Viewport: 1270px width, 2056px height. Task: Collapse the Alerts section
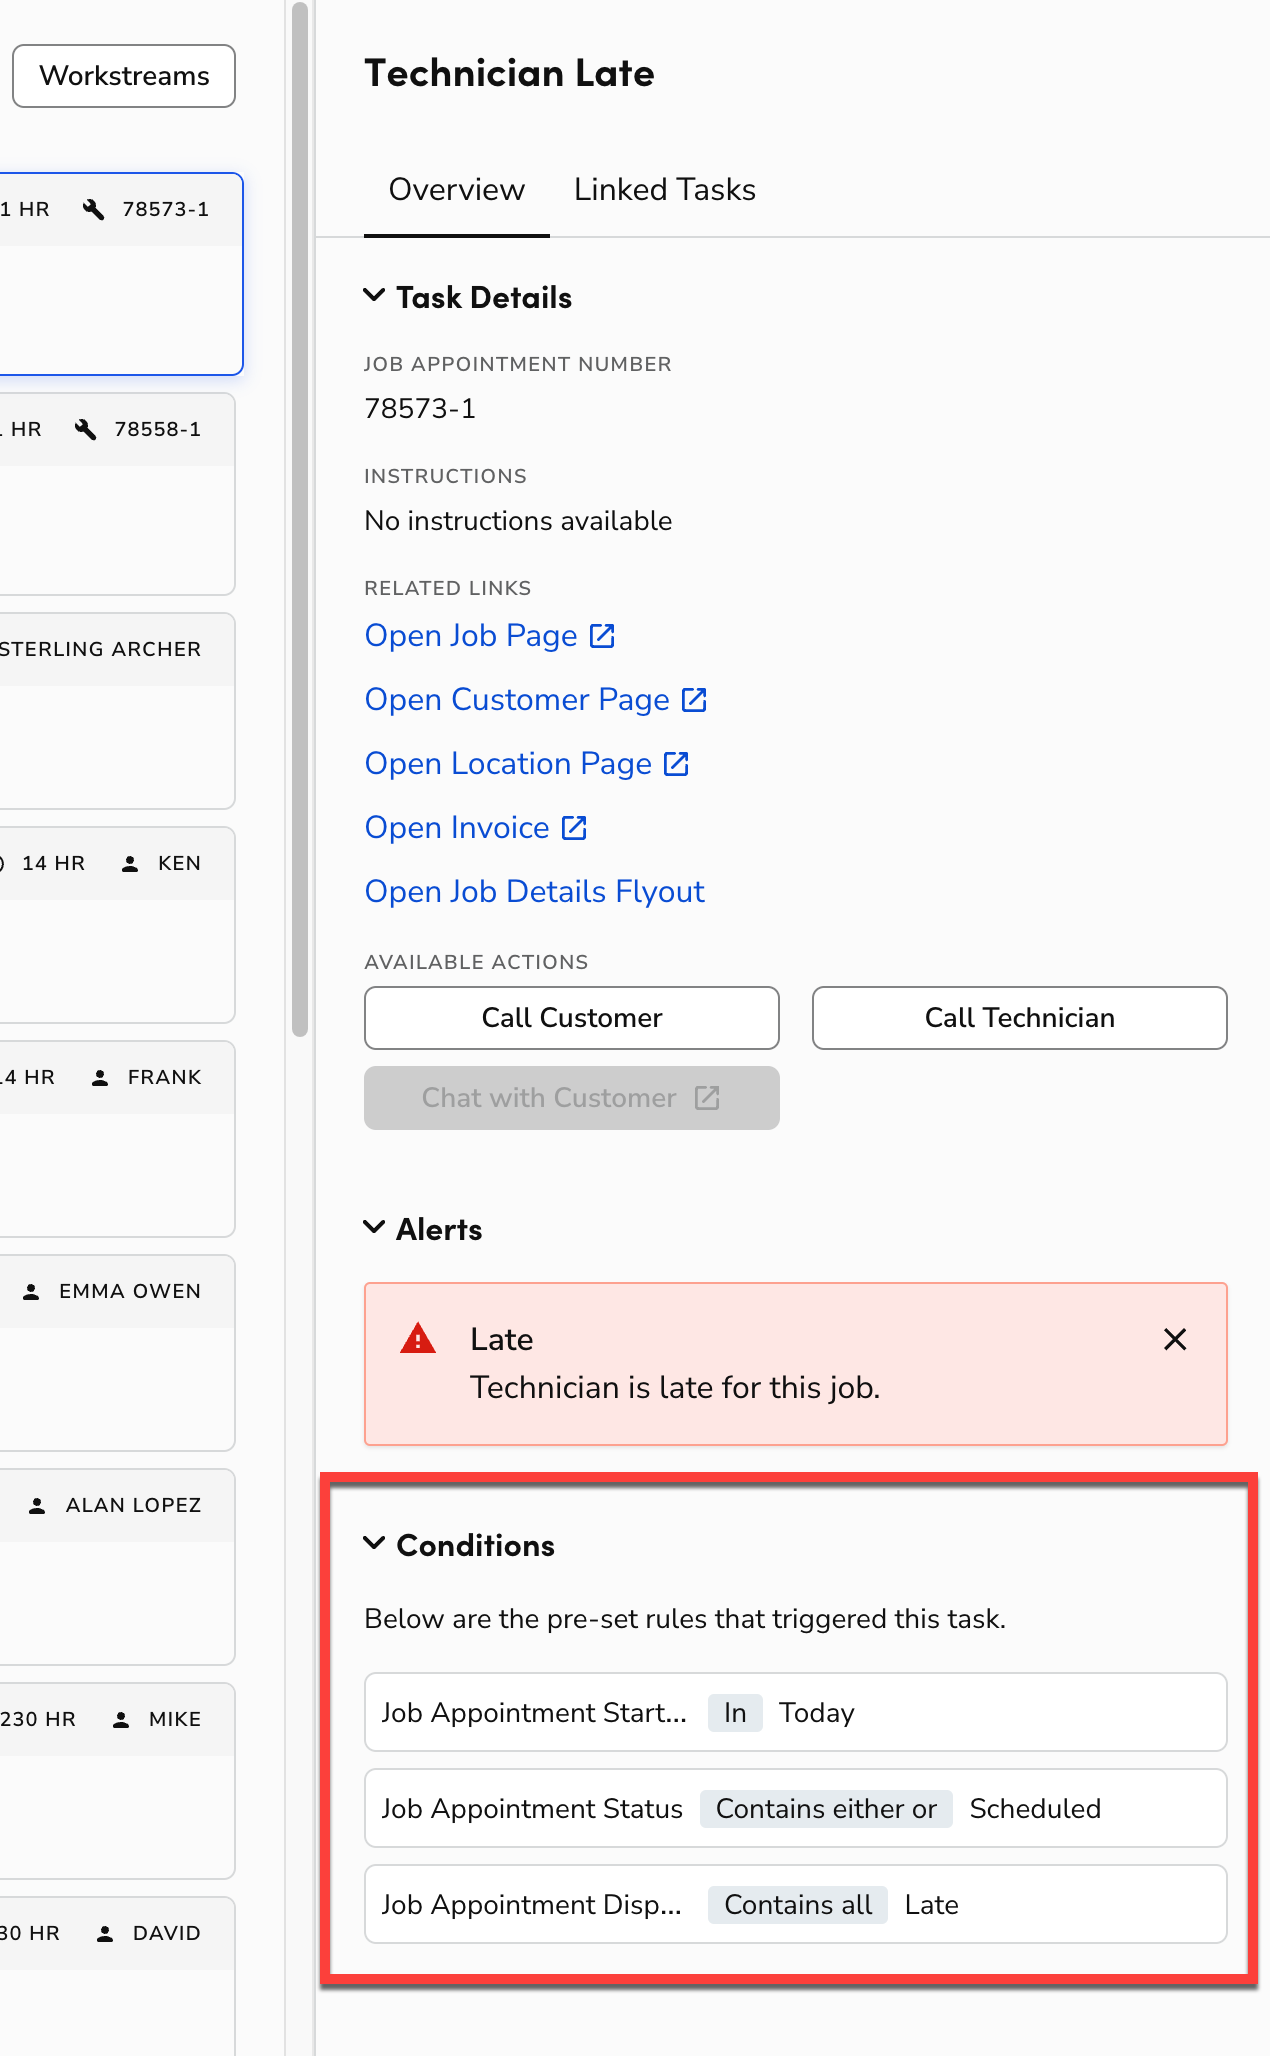coord(374,1227)
